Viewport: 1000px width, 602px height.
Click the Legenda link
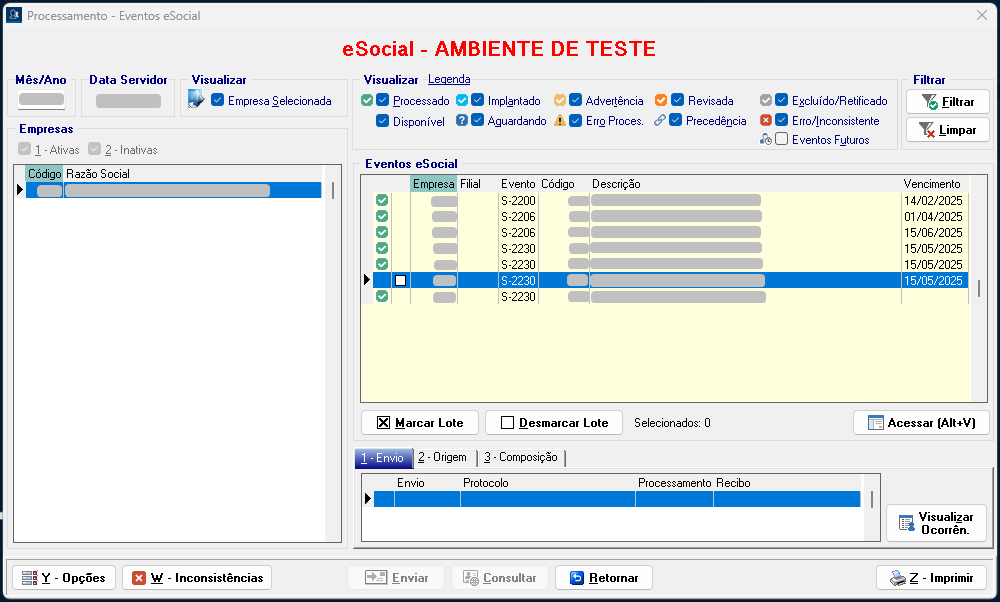tap(449, 80)
